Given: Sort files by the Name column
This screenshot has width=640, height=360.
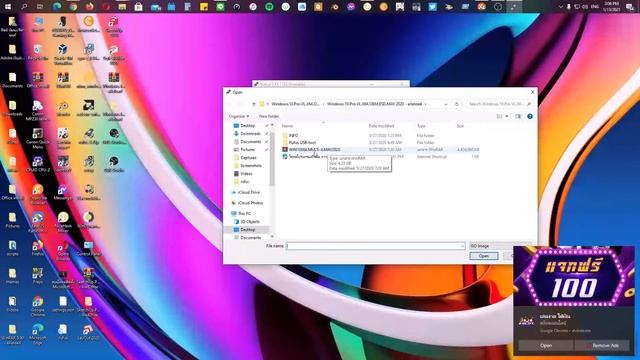Looking at the screenshot, I should point(287,126).
